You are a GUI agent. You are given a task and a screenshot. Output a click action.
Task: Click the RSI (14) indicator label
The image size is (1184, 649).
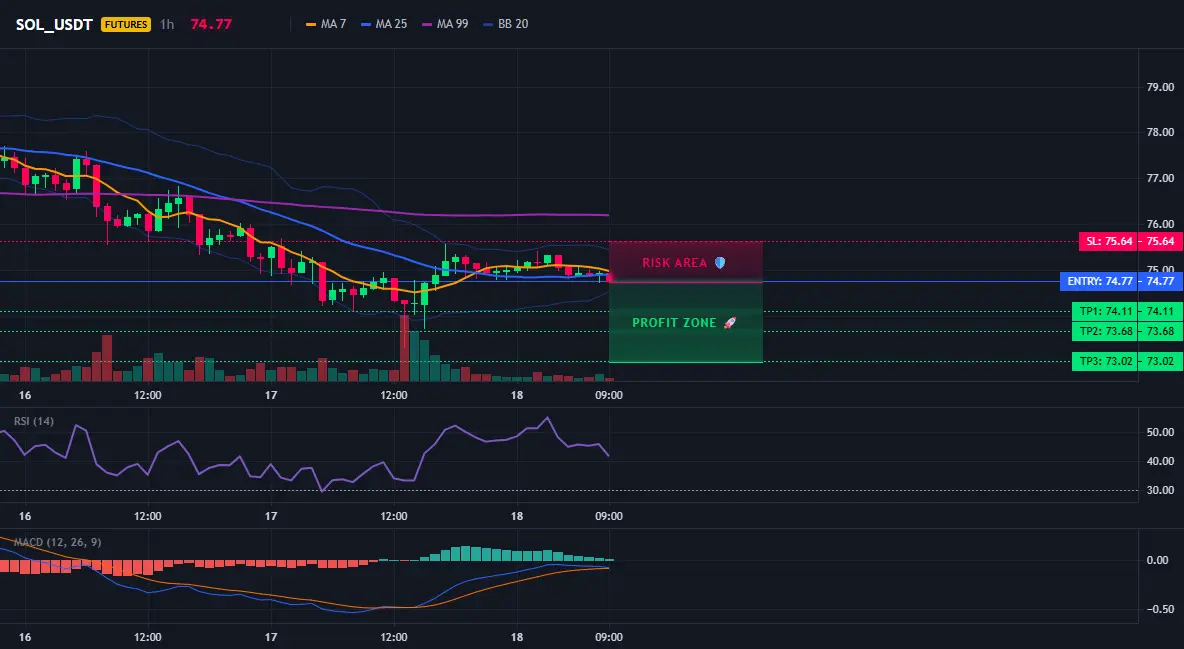click(34, 421)
